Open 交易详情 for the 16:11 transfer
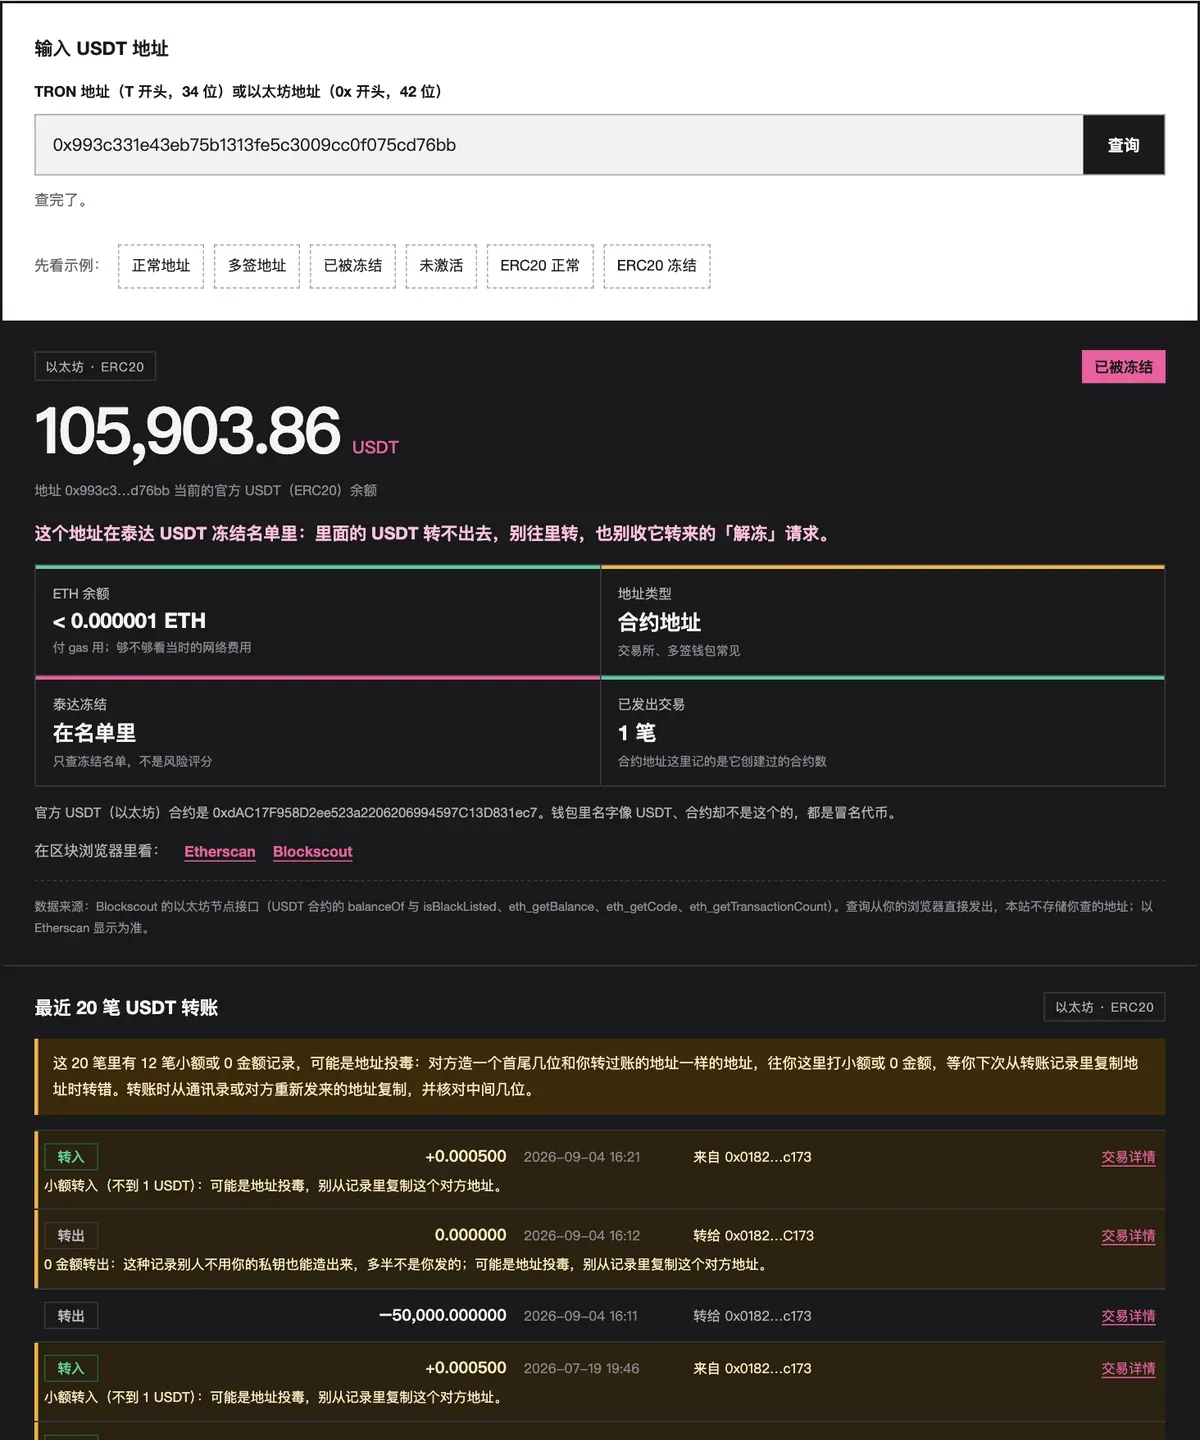Viewport: 1200px width, 1440px height. 1128,1316
